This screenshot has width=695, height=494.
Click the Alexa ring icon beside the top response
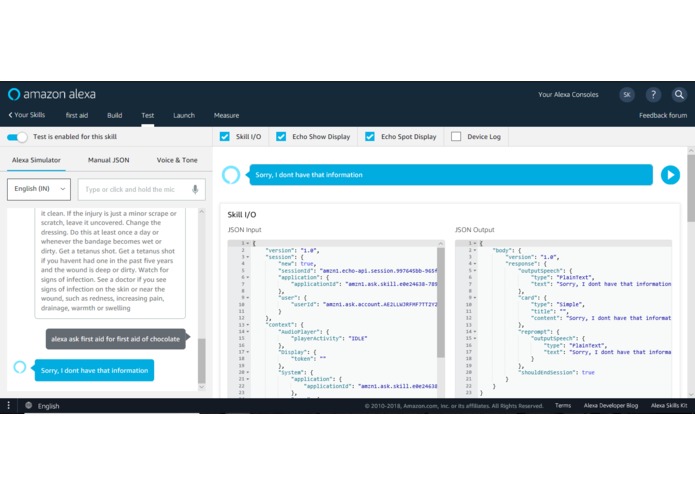[231, 175]
